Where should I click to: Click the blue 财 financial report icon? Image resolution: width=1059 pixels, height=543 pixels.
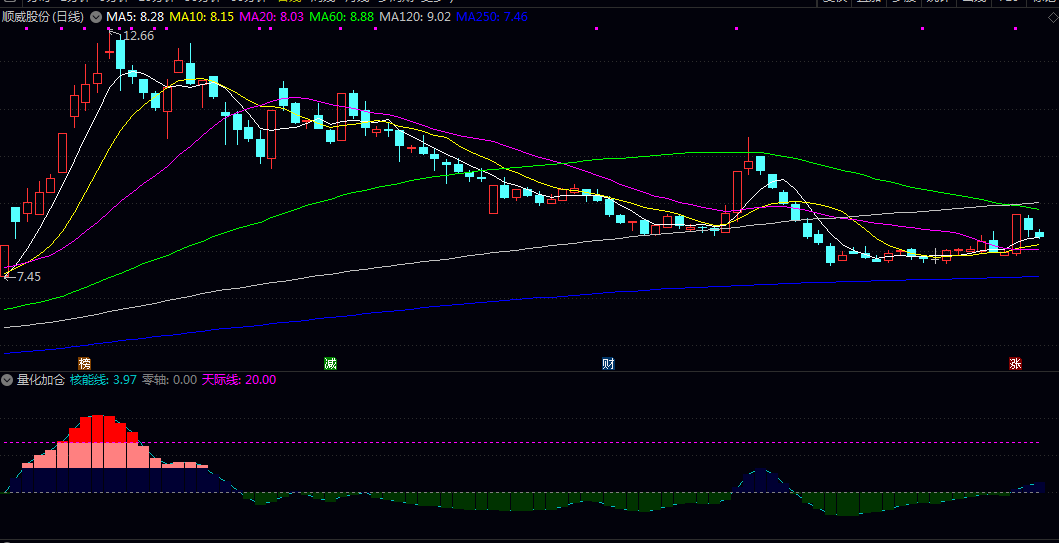pos(607,363)
